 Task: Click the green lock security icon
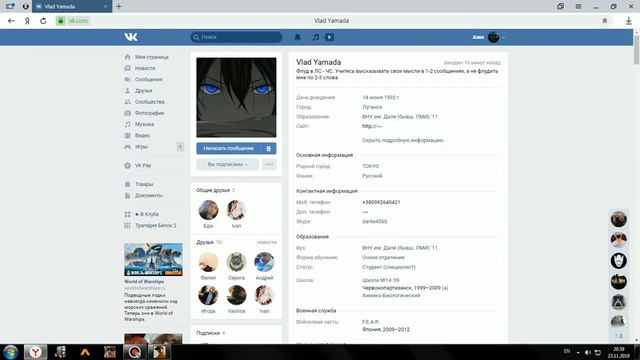click(60, 21)
